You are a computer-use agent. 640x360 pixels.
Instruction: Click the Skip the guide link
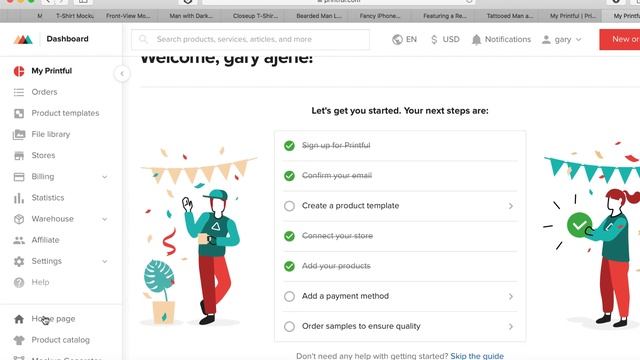477,356
